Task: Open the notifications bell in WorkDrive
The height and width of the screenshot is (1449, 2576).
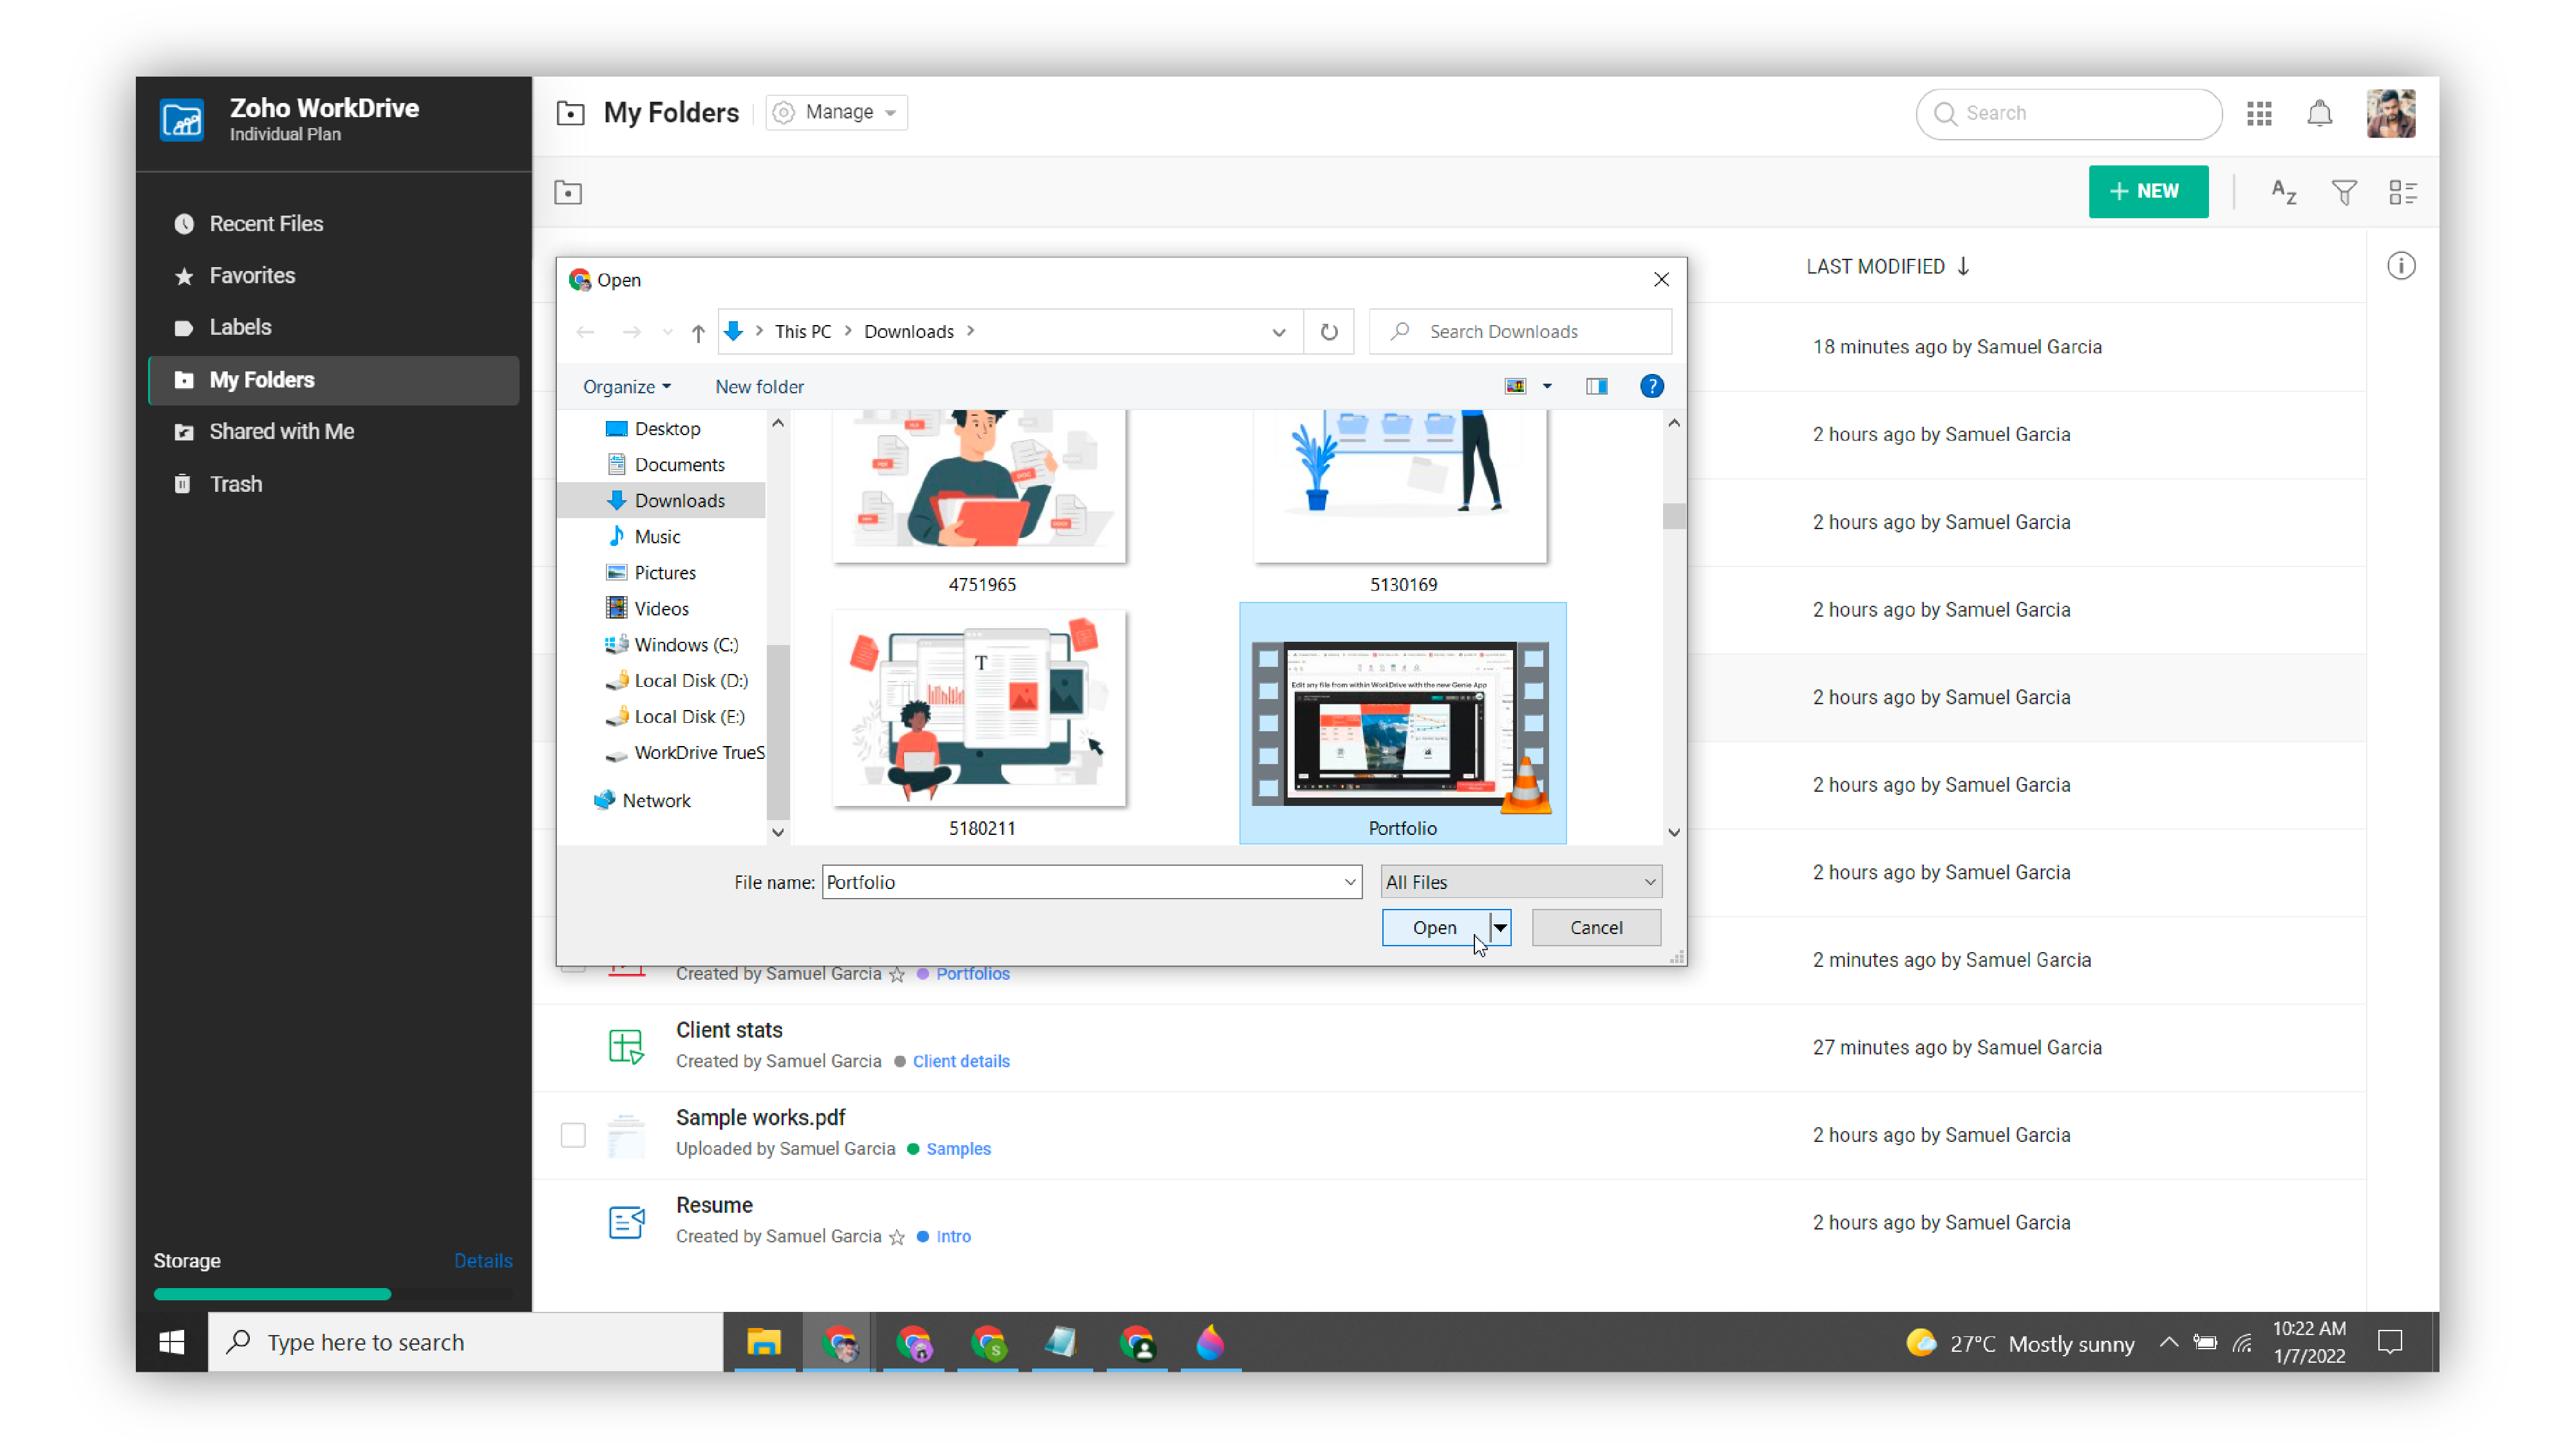Action: [2320, 113]
